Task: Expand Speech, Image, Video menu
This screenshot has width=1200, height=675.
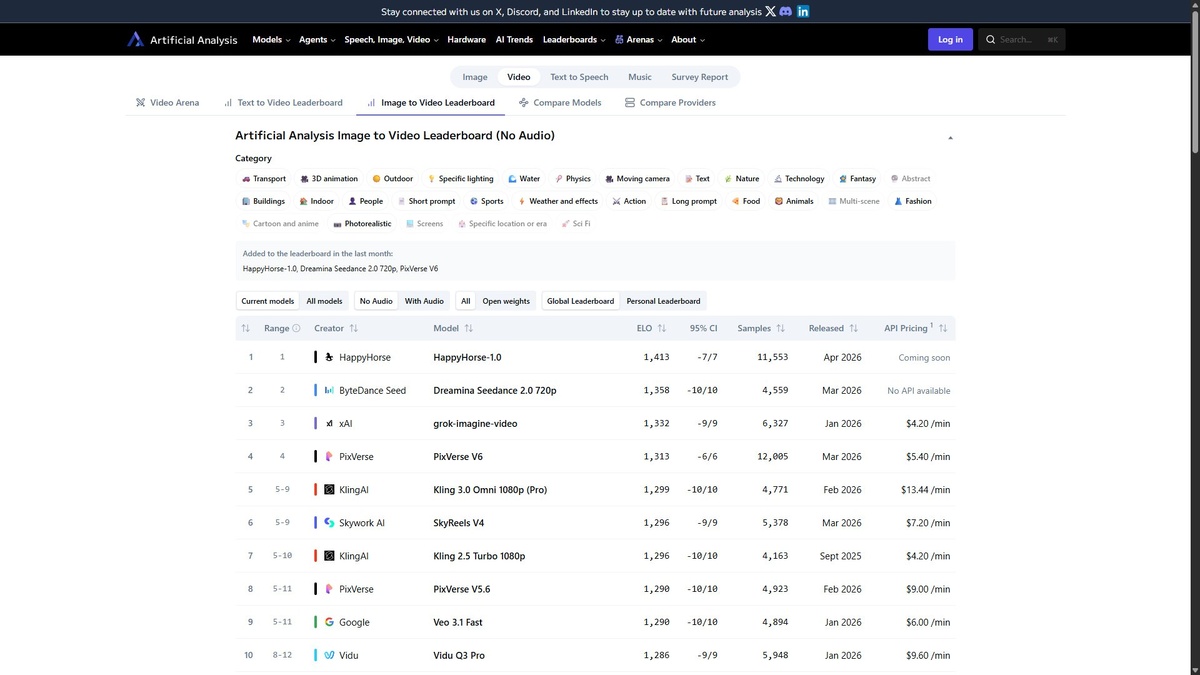Action: [391, 40]
